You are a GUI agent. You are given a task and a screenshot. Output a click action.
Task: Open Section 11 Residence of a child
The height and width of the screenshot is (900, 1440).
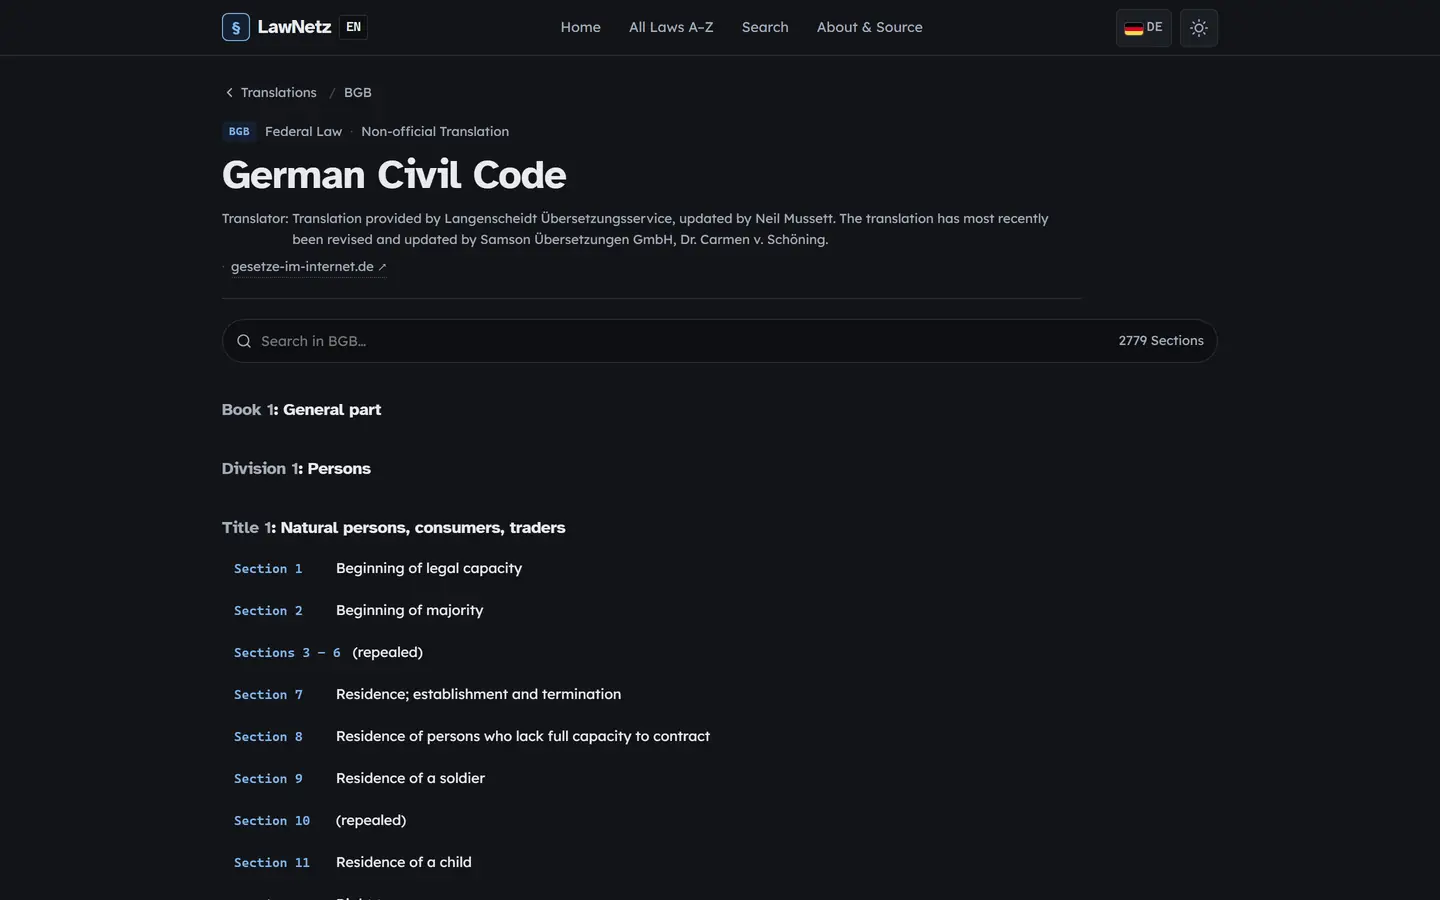719,862
